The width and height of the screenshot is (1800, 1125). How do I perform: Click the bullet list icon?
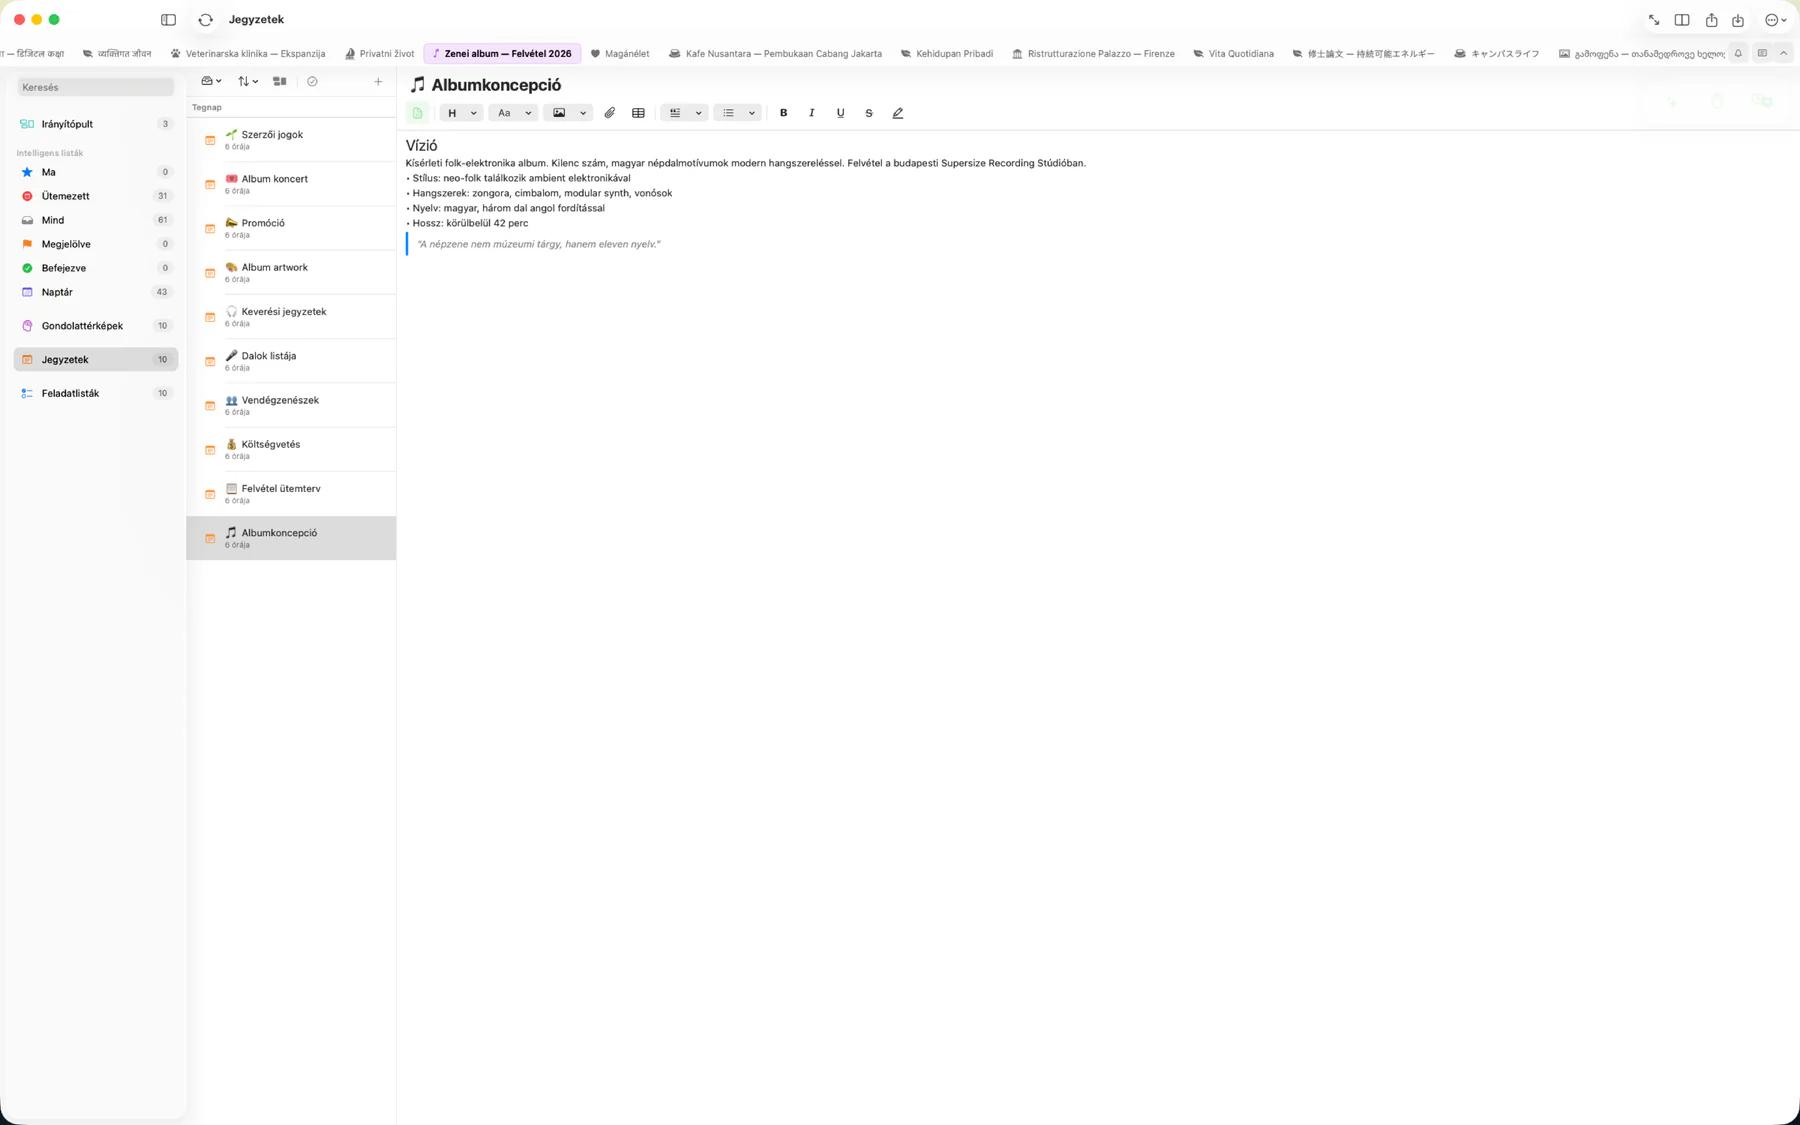[x=728, y=113]
